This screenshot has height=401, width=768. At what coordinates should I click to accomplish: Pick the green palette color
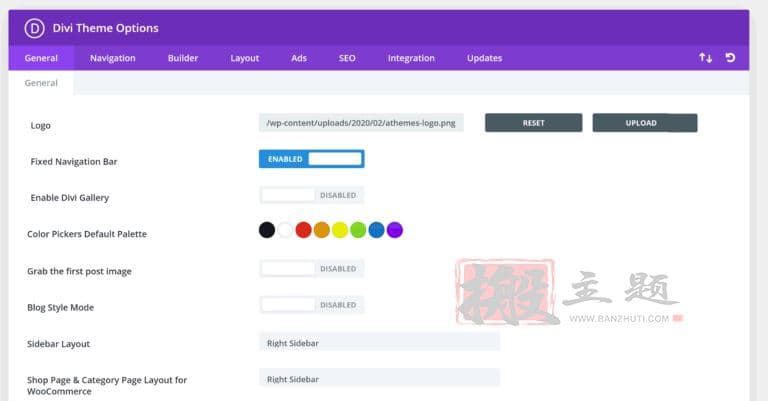coord(358,230)
